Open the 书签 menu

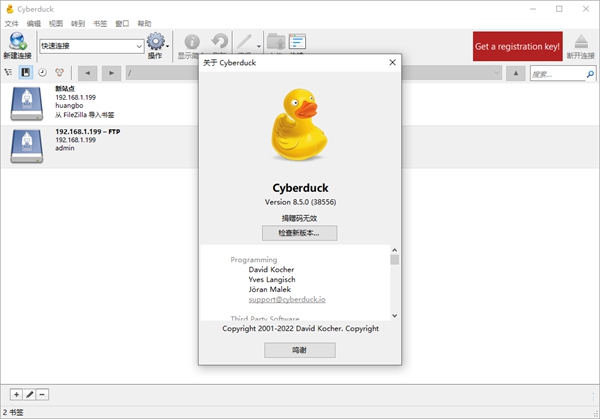coord(100,22)
